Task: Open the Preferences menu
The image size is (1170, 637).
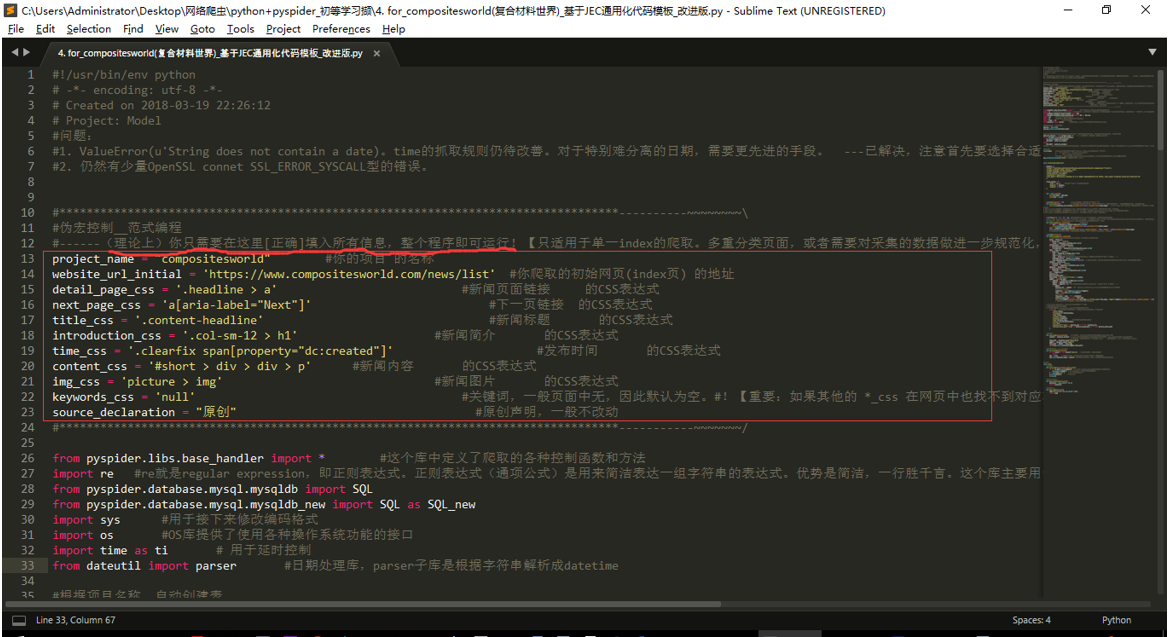Action: [x=341, y=29]
